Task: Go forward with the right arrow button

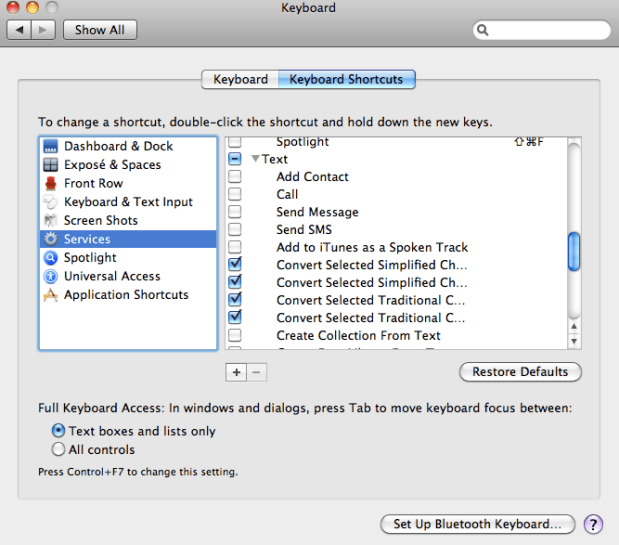Action: coord(43,30)
